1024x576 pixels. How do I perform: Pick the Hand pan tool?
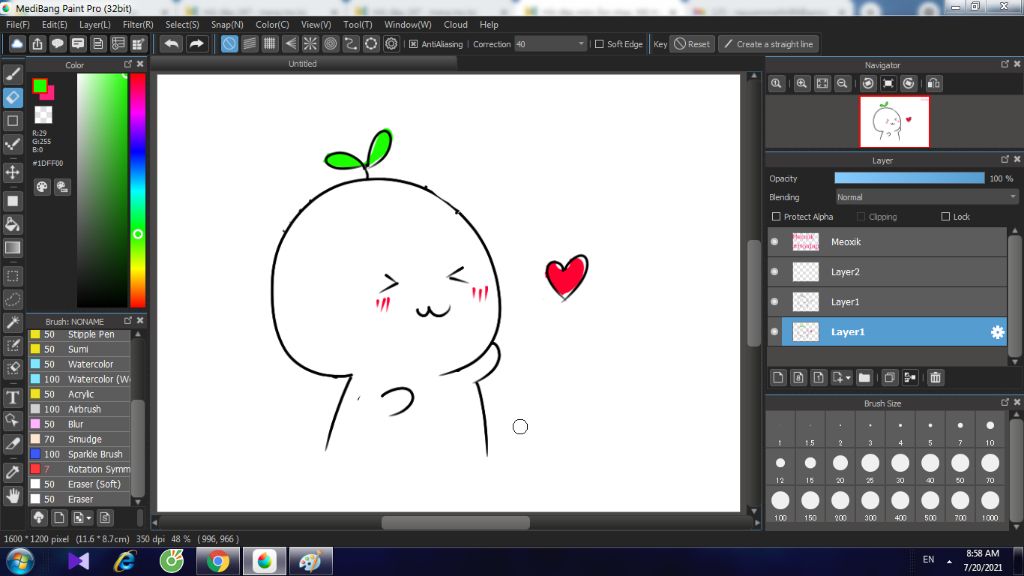(x=13, y=495)
